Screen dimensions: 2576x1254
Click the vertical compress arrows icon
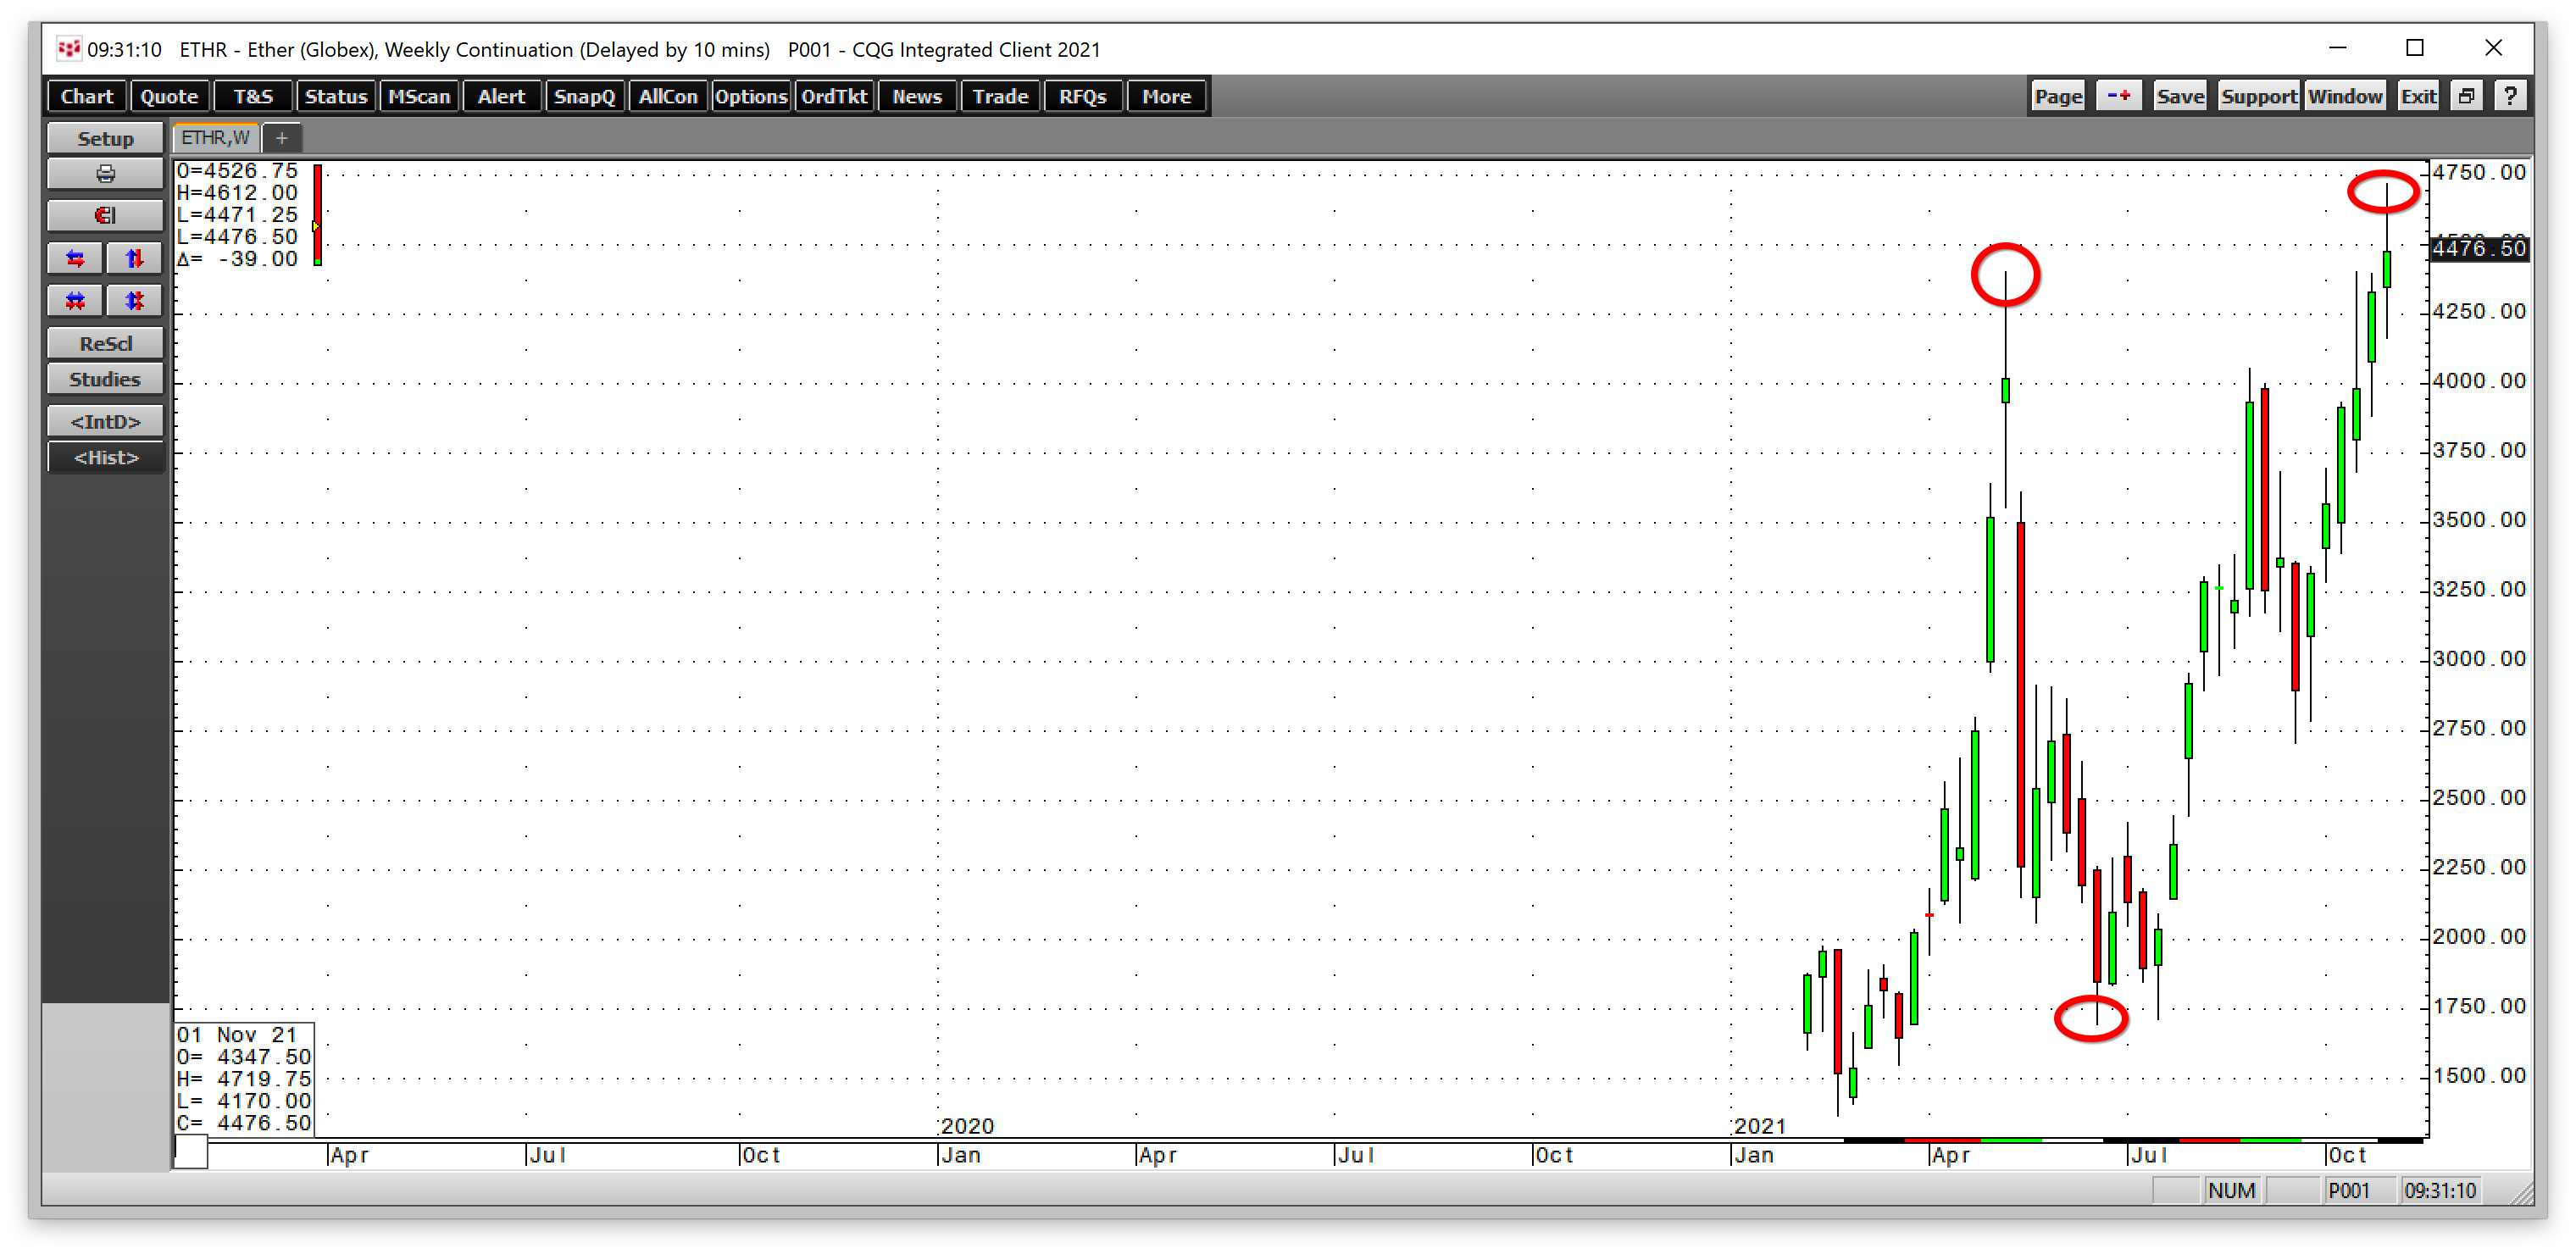click(x=134, y=300)
